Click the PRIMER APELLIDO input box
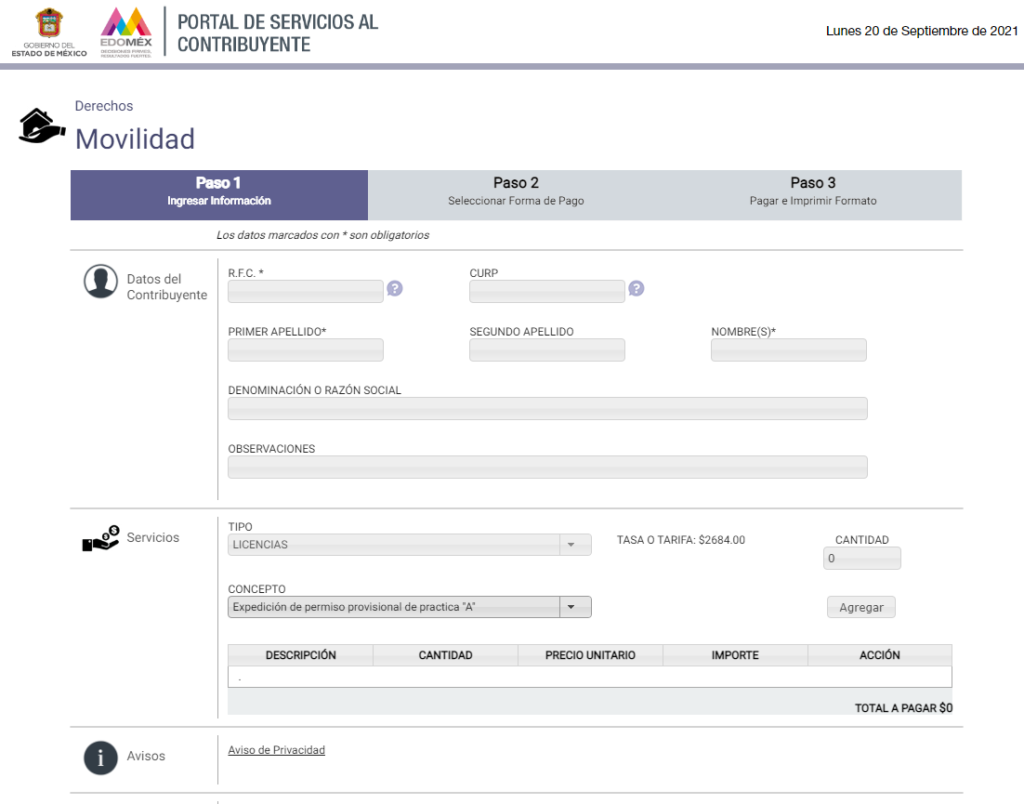The height and width of the screenshot is (804, 1024). point(306,350)
